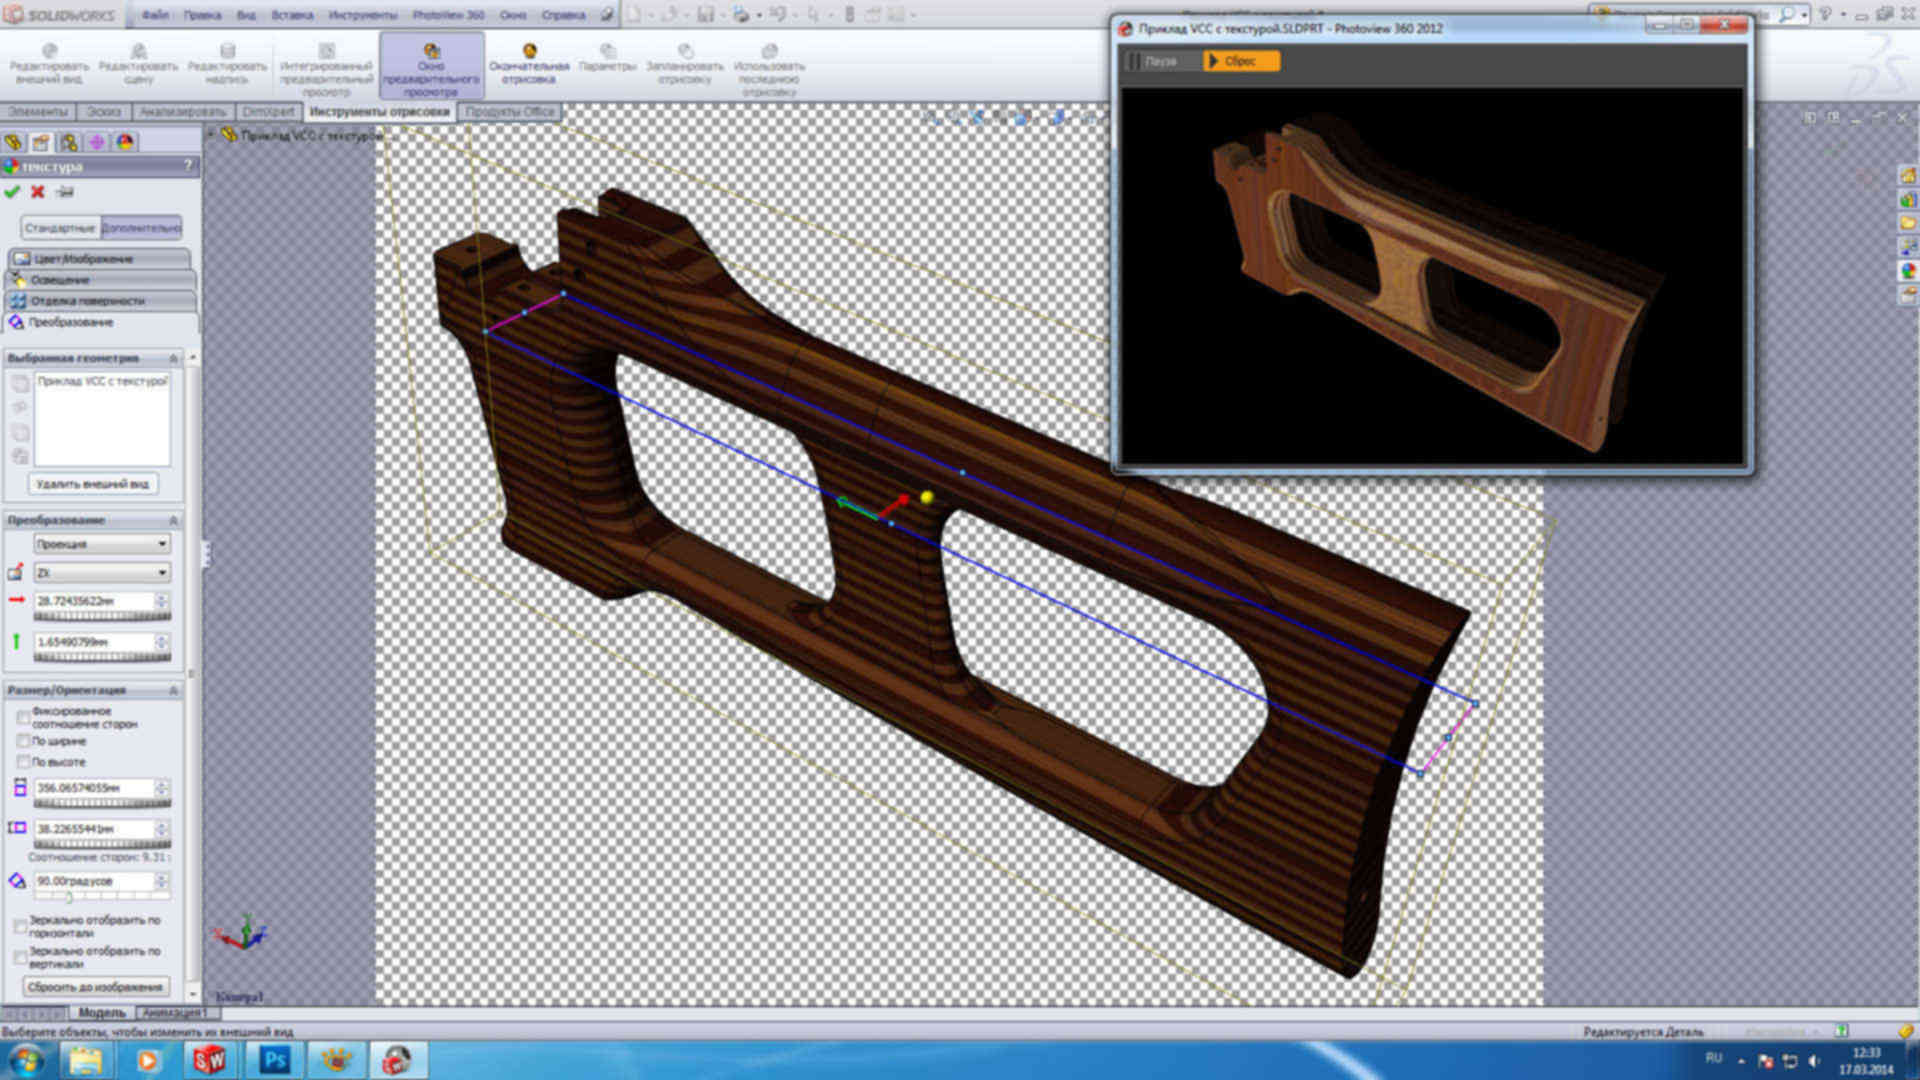Click Edit Scene (Редактировать сцену)
The width and height of the screenshot is (1920, 1080).
139,63
